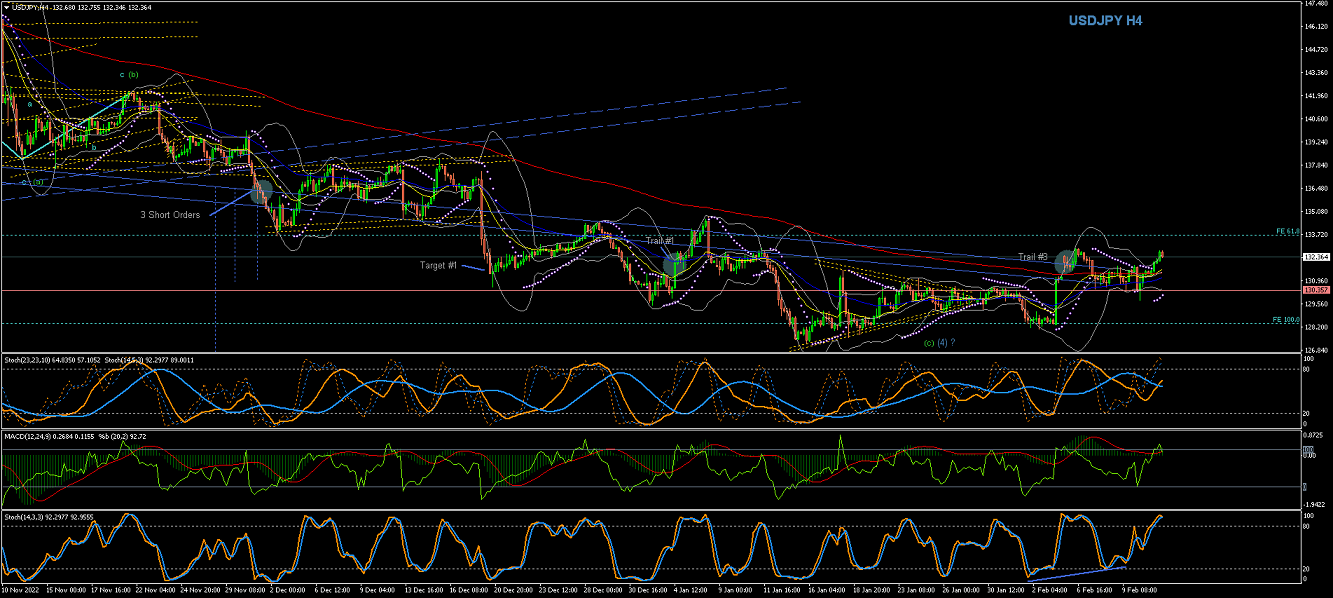Click the blue arrow next to Target #1

point(474,267)
